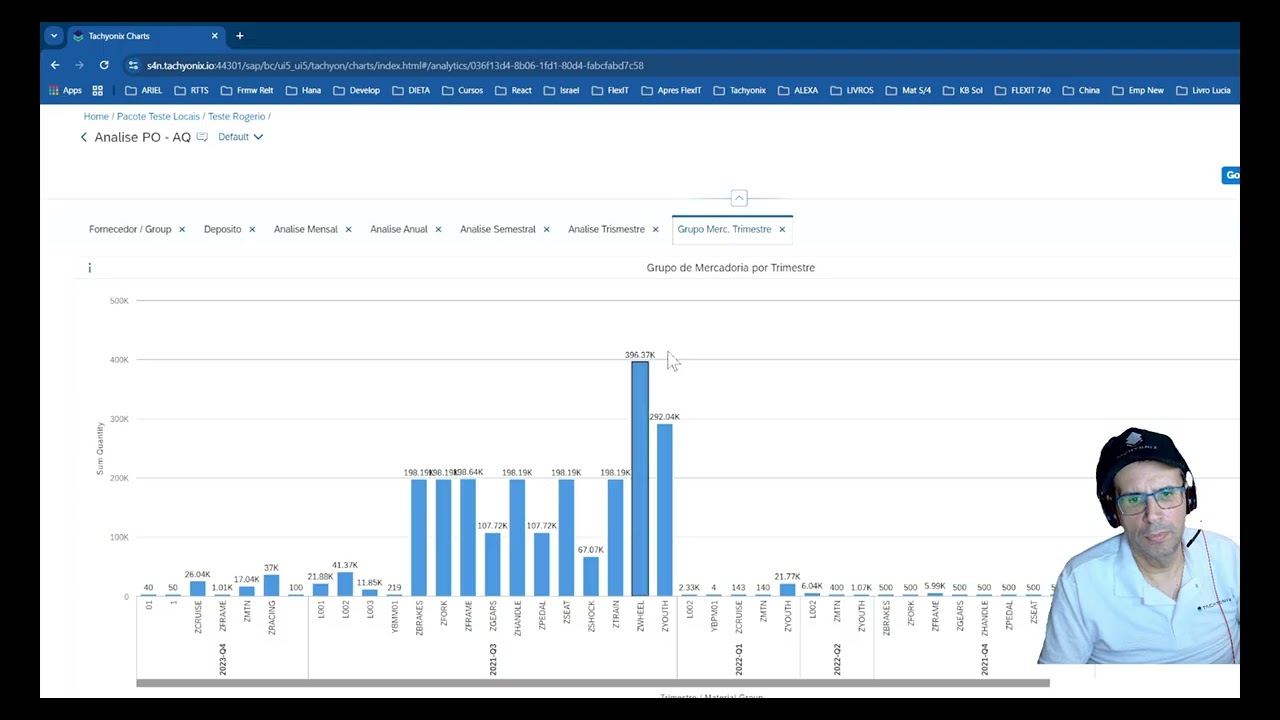1280x720 pixels.
Task: Switch to Fornecedor / Group tab
Action: (130, 229)
